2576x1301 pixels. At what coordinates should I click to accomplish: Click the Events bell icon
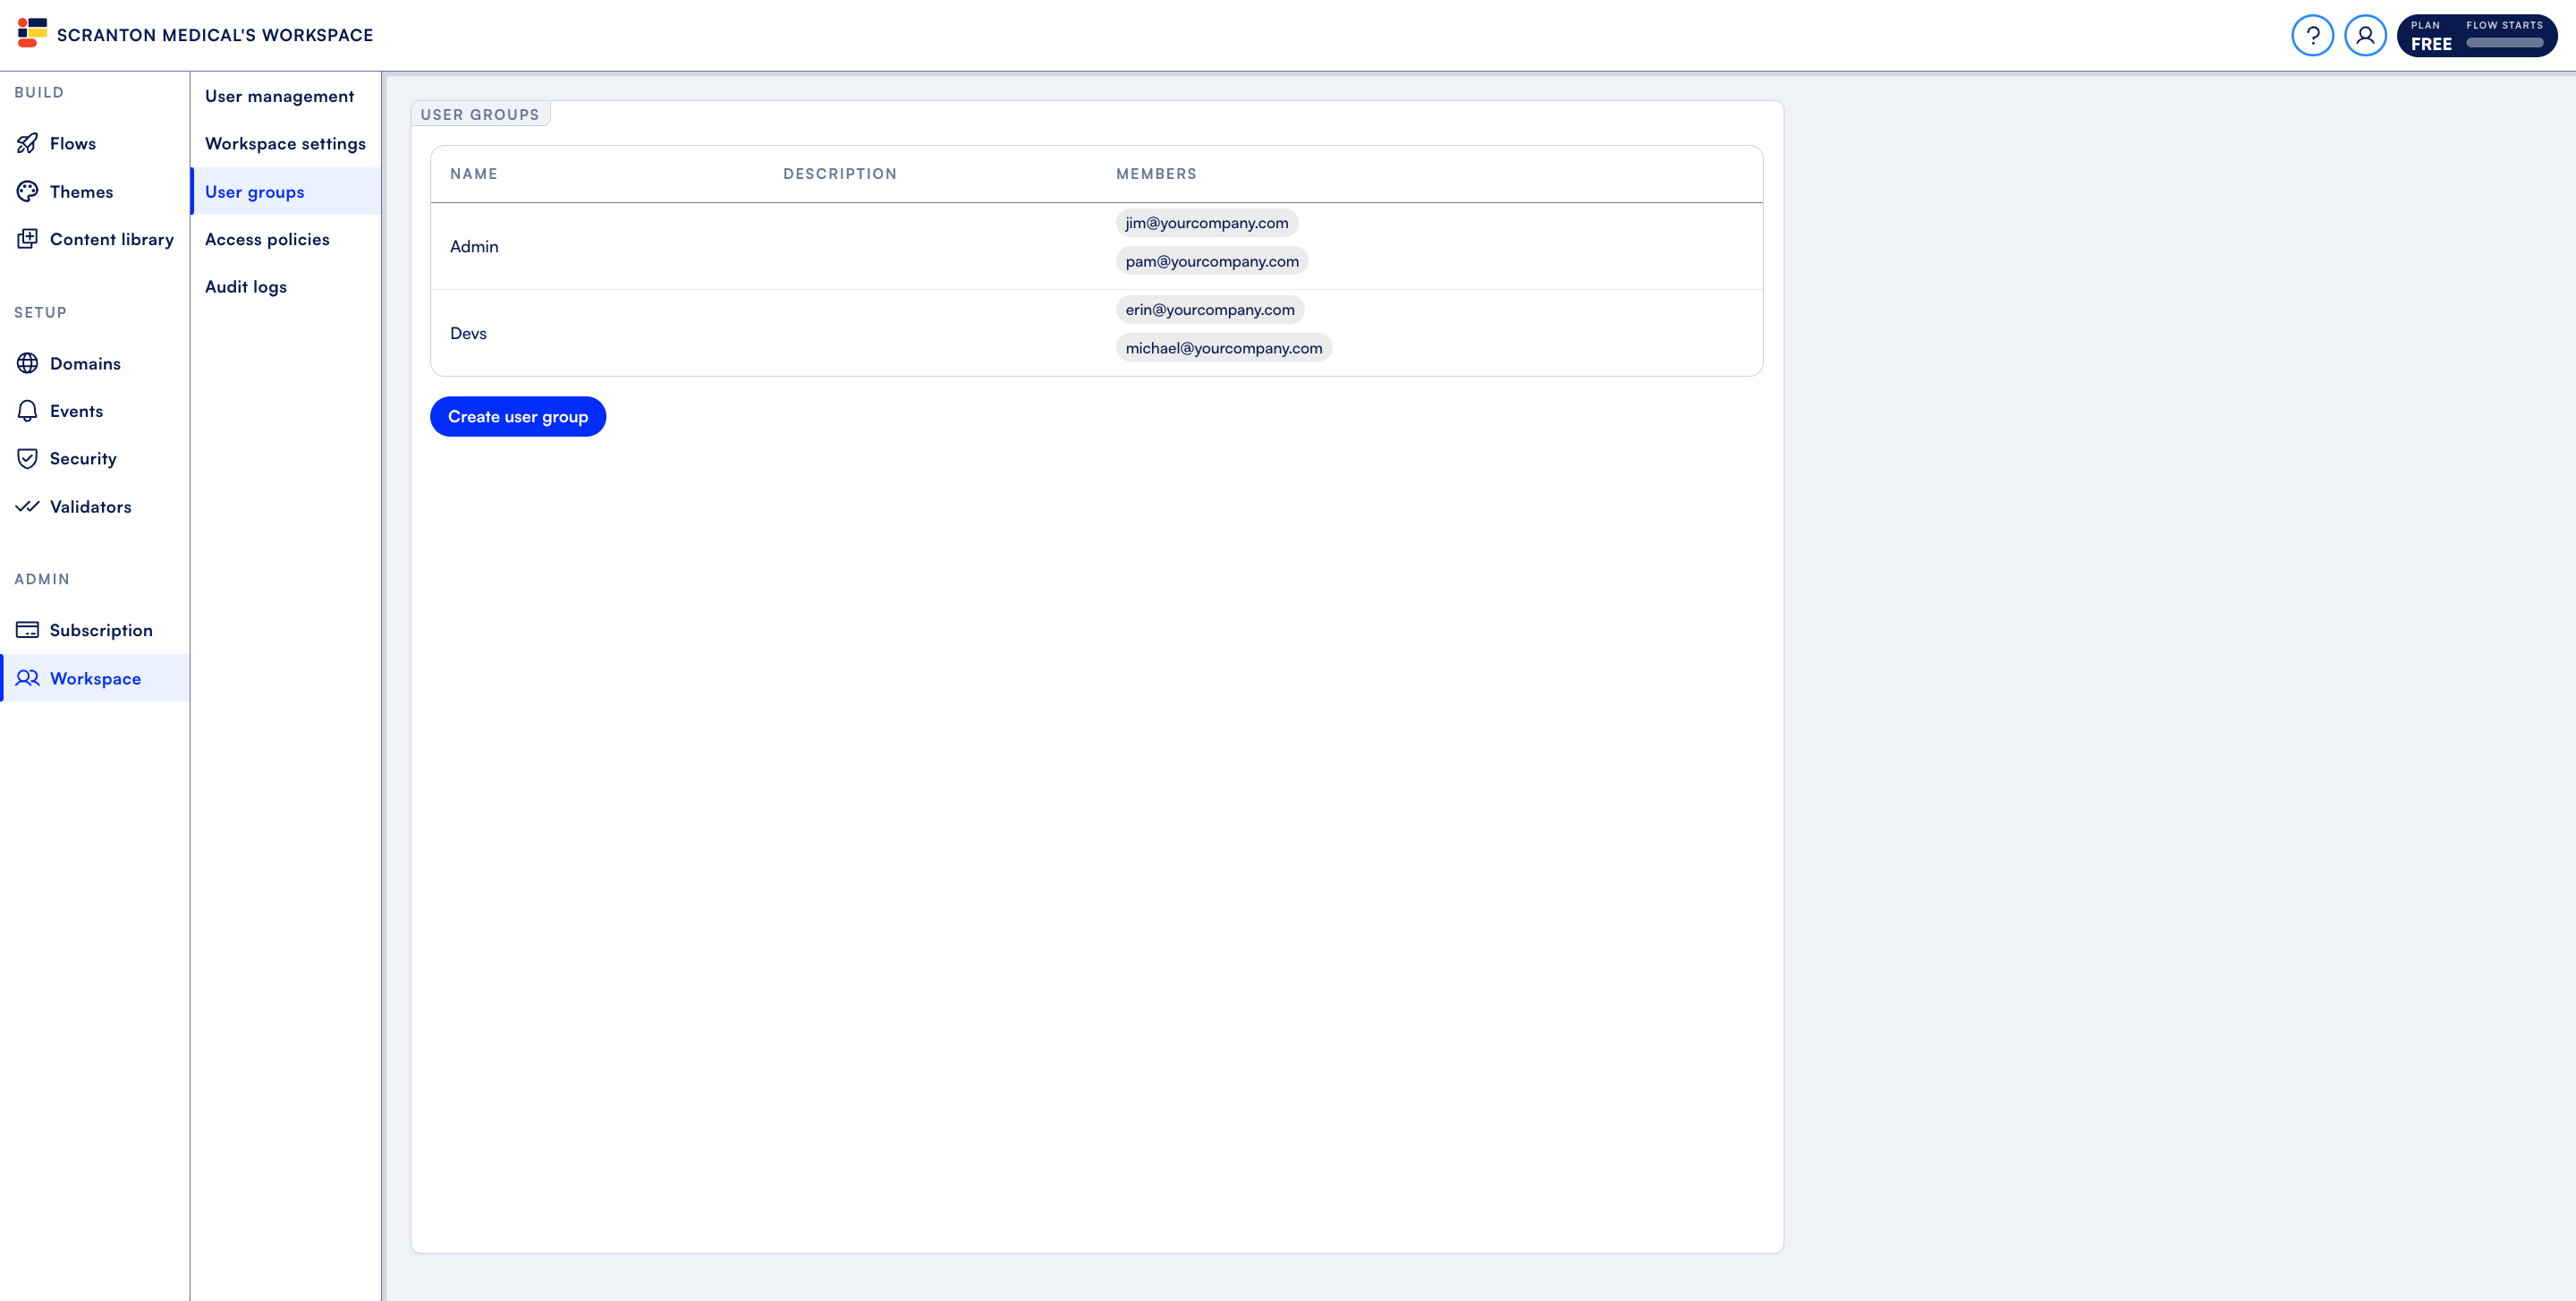[27, 411]
